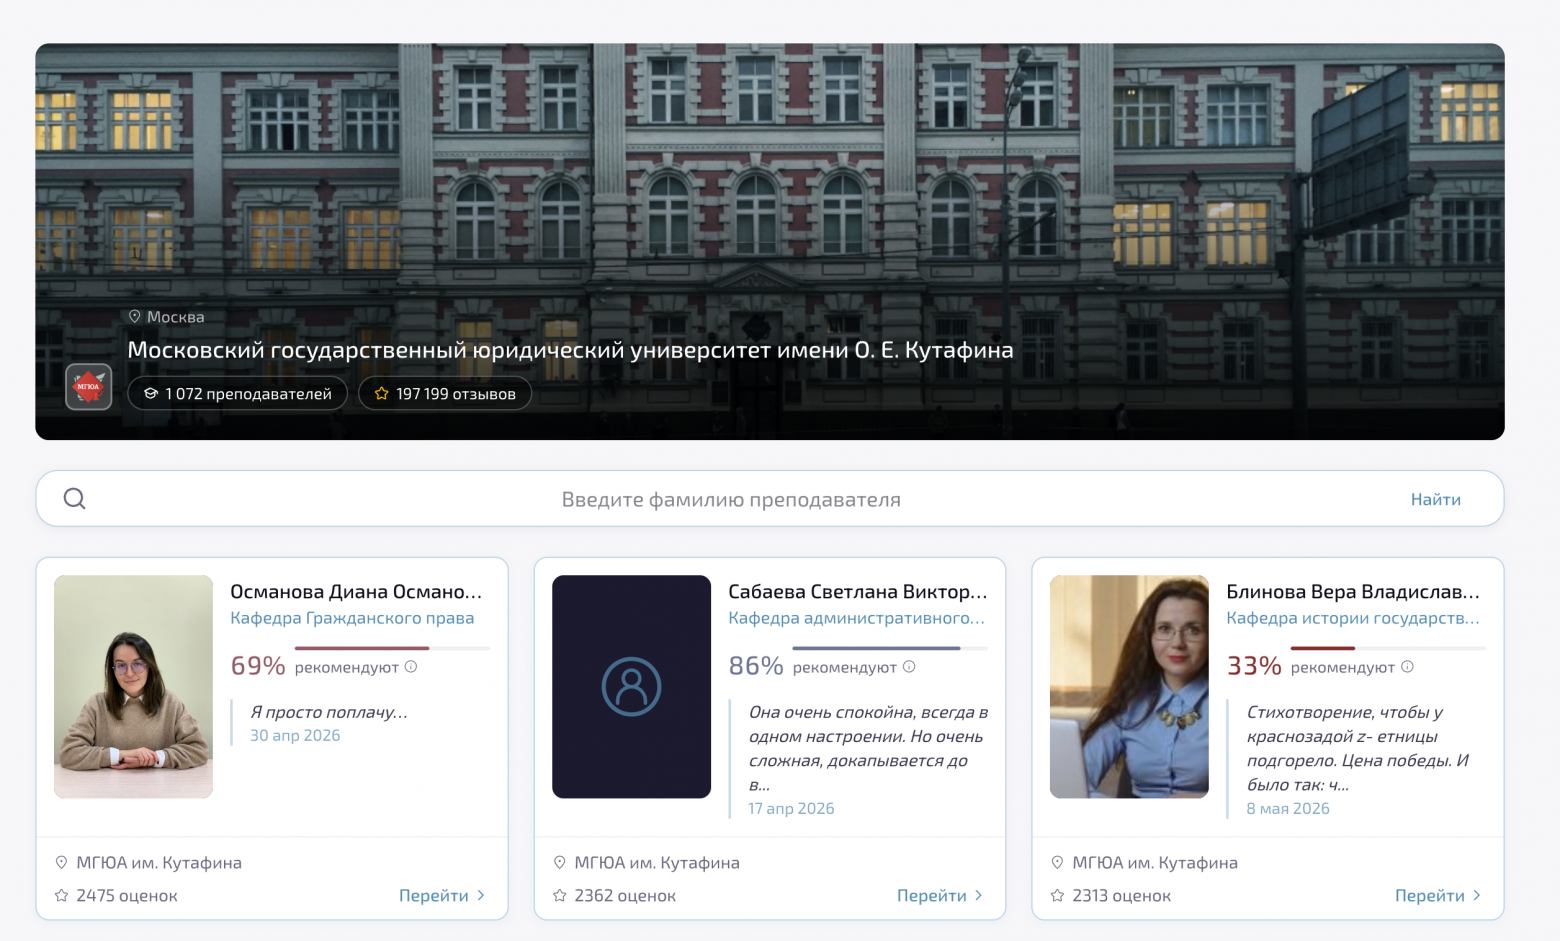Image resolution: width=1560 pixels, height=941 pixels.
Task: Click location pin in Блинова card footer
Action: click(x=1057, y=862)
